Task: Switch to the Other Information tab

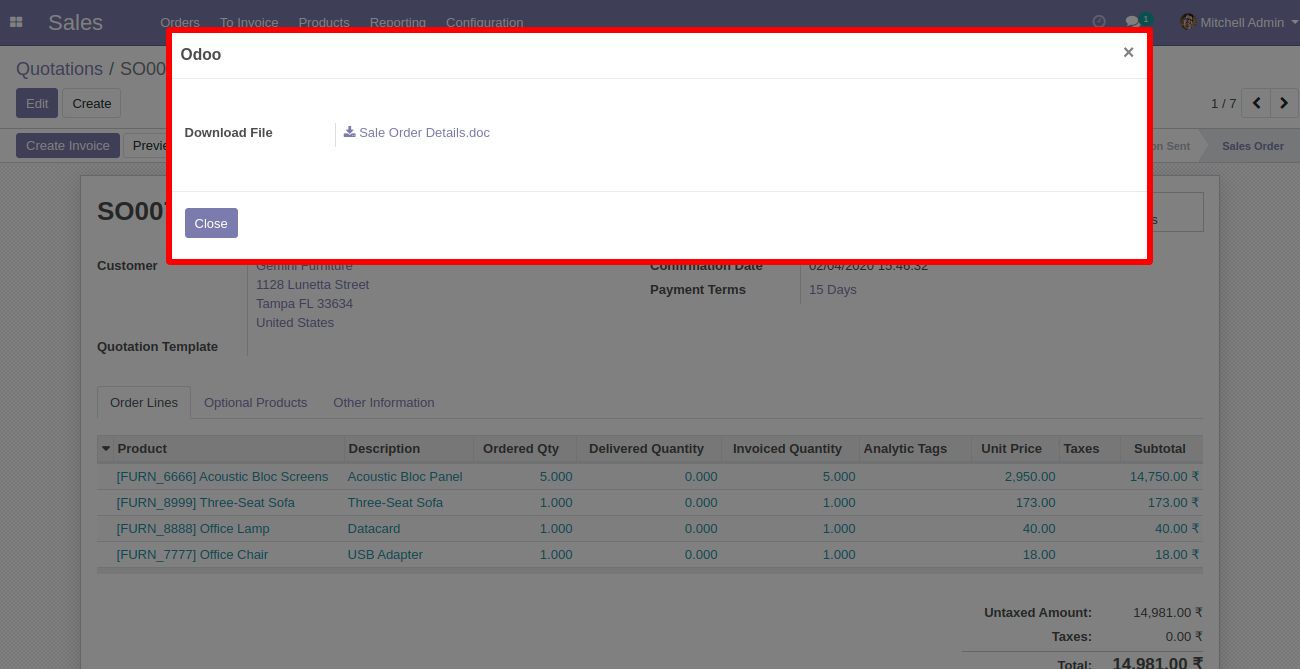Action: (384, 402)
